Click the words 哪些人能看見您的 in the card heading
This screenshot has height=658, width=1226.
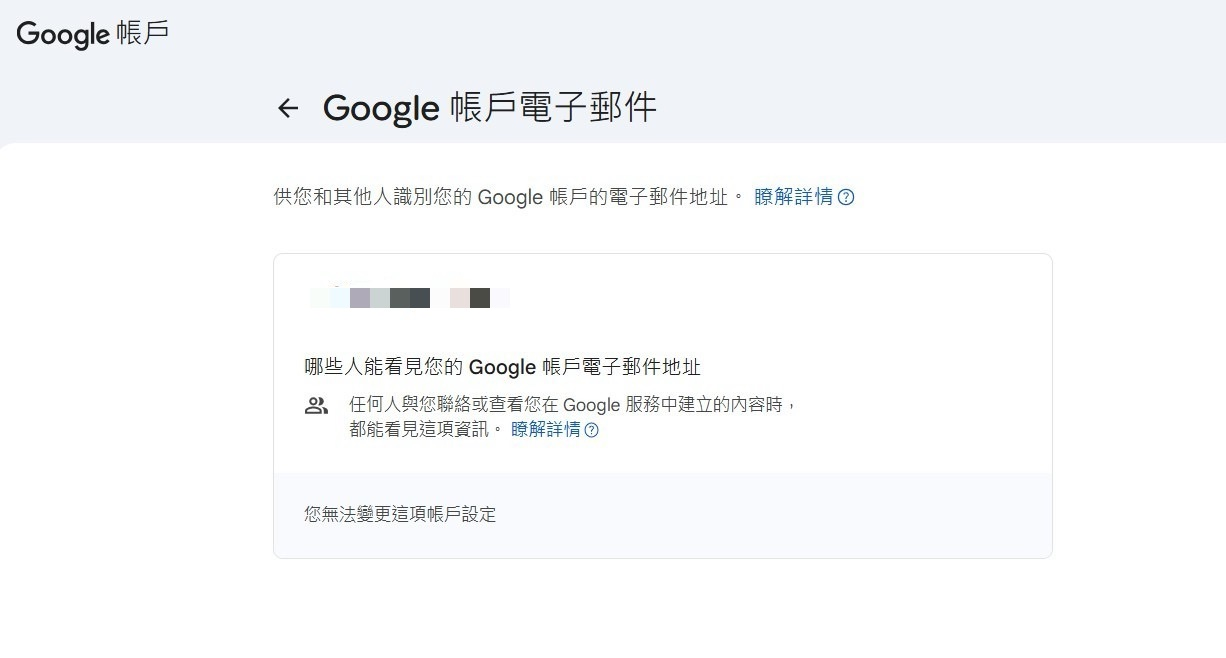click(384, 367)
